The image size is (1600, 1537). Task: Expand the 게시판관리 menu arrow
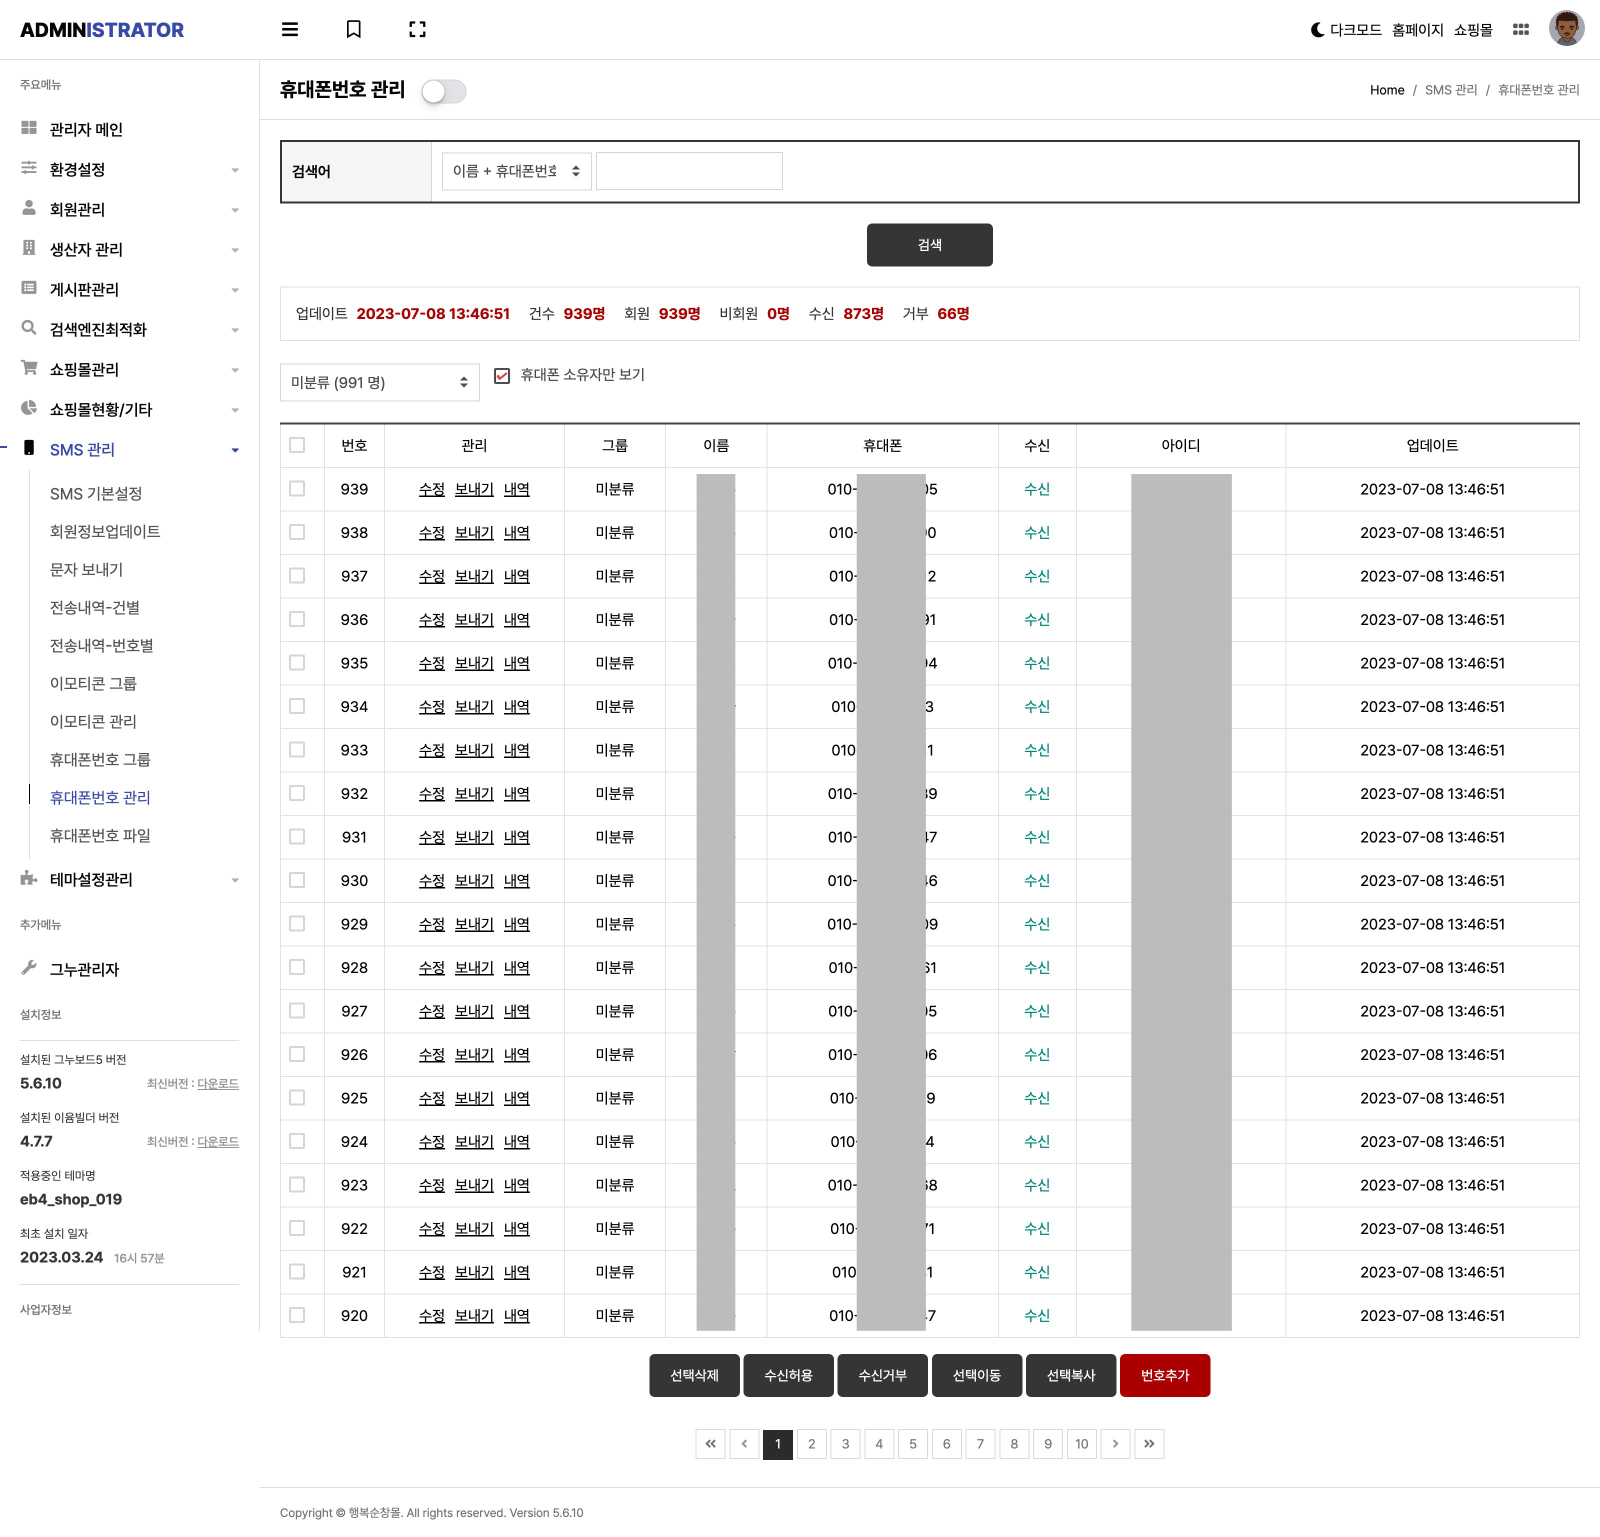pyautogui.click(x=235, y=290)
